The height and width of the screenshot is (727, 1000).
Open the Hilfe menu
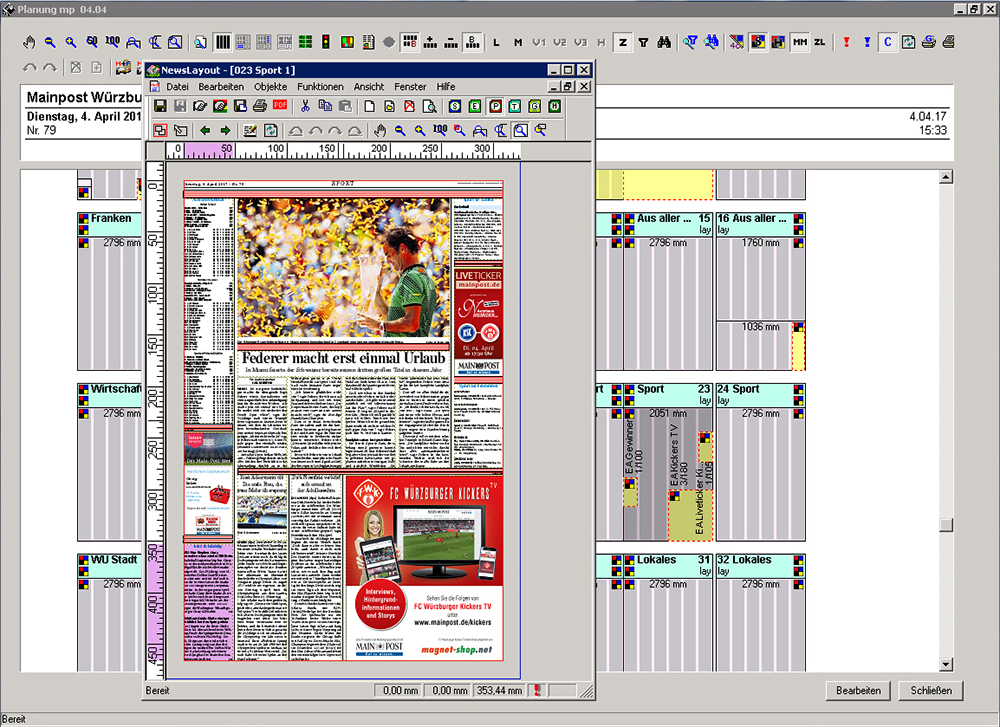(x=446, y=87)
